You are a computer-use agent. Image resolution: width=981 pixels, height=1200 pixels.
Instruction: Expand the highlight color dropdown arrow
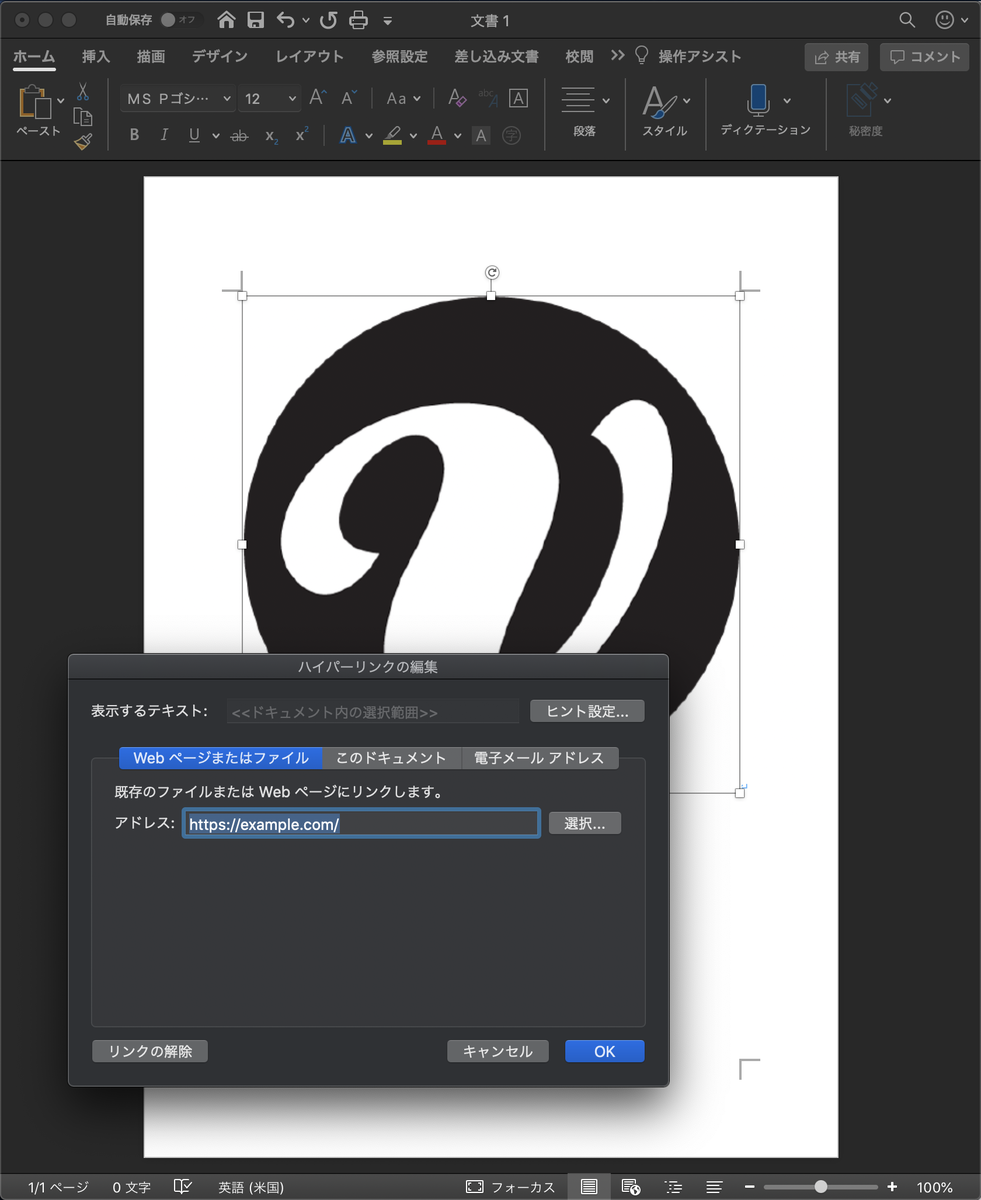(x=413, y=136)
